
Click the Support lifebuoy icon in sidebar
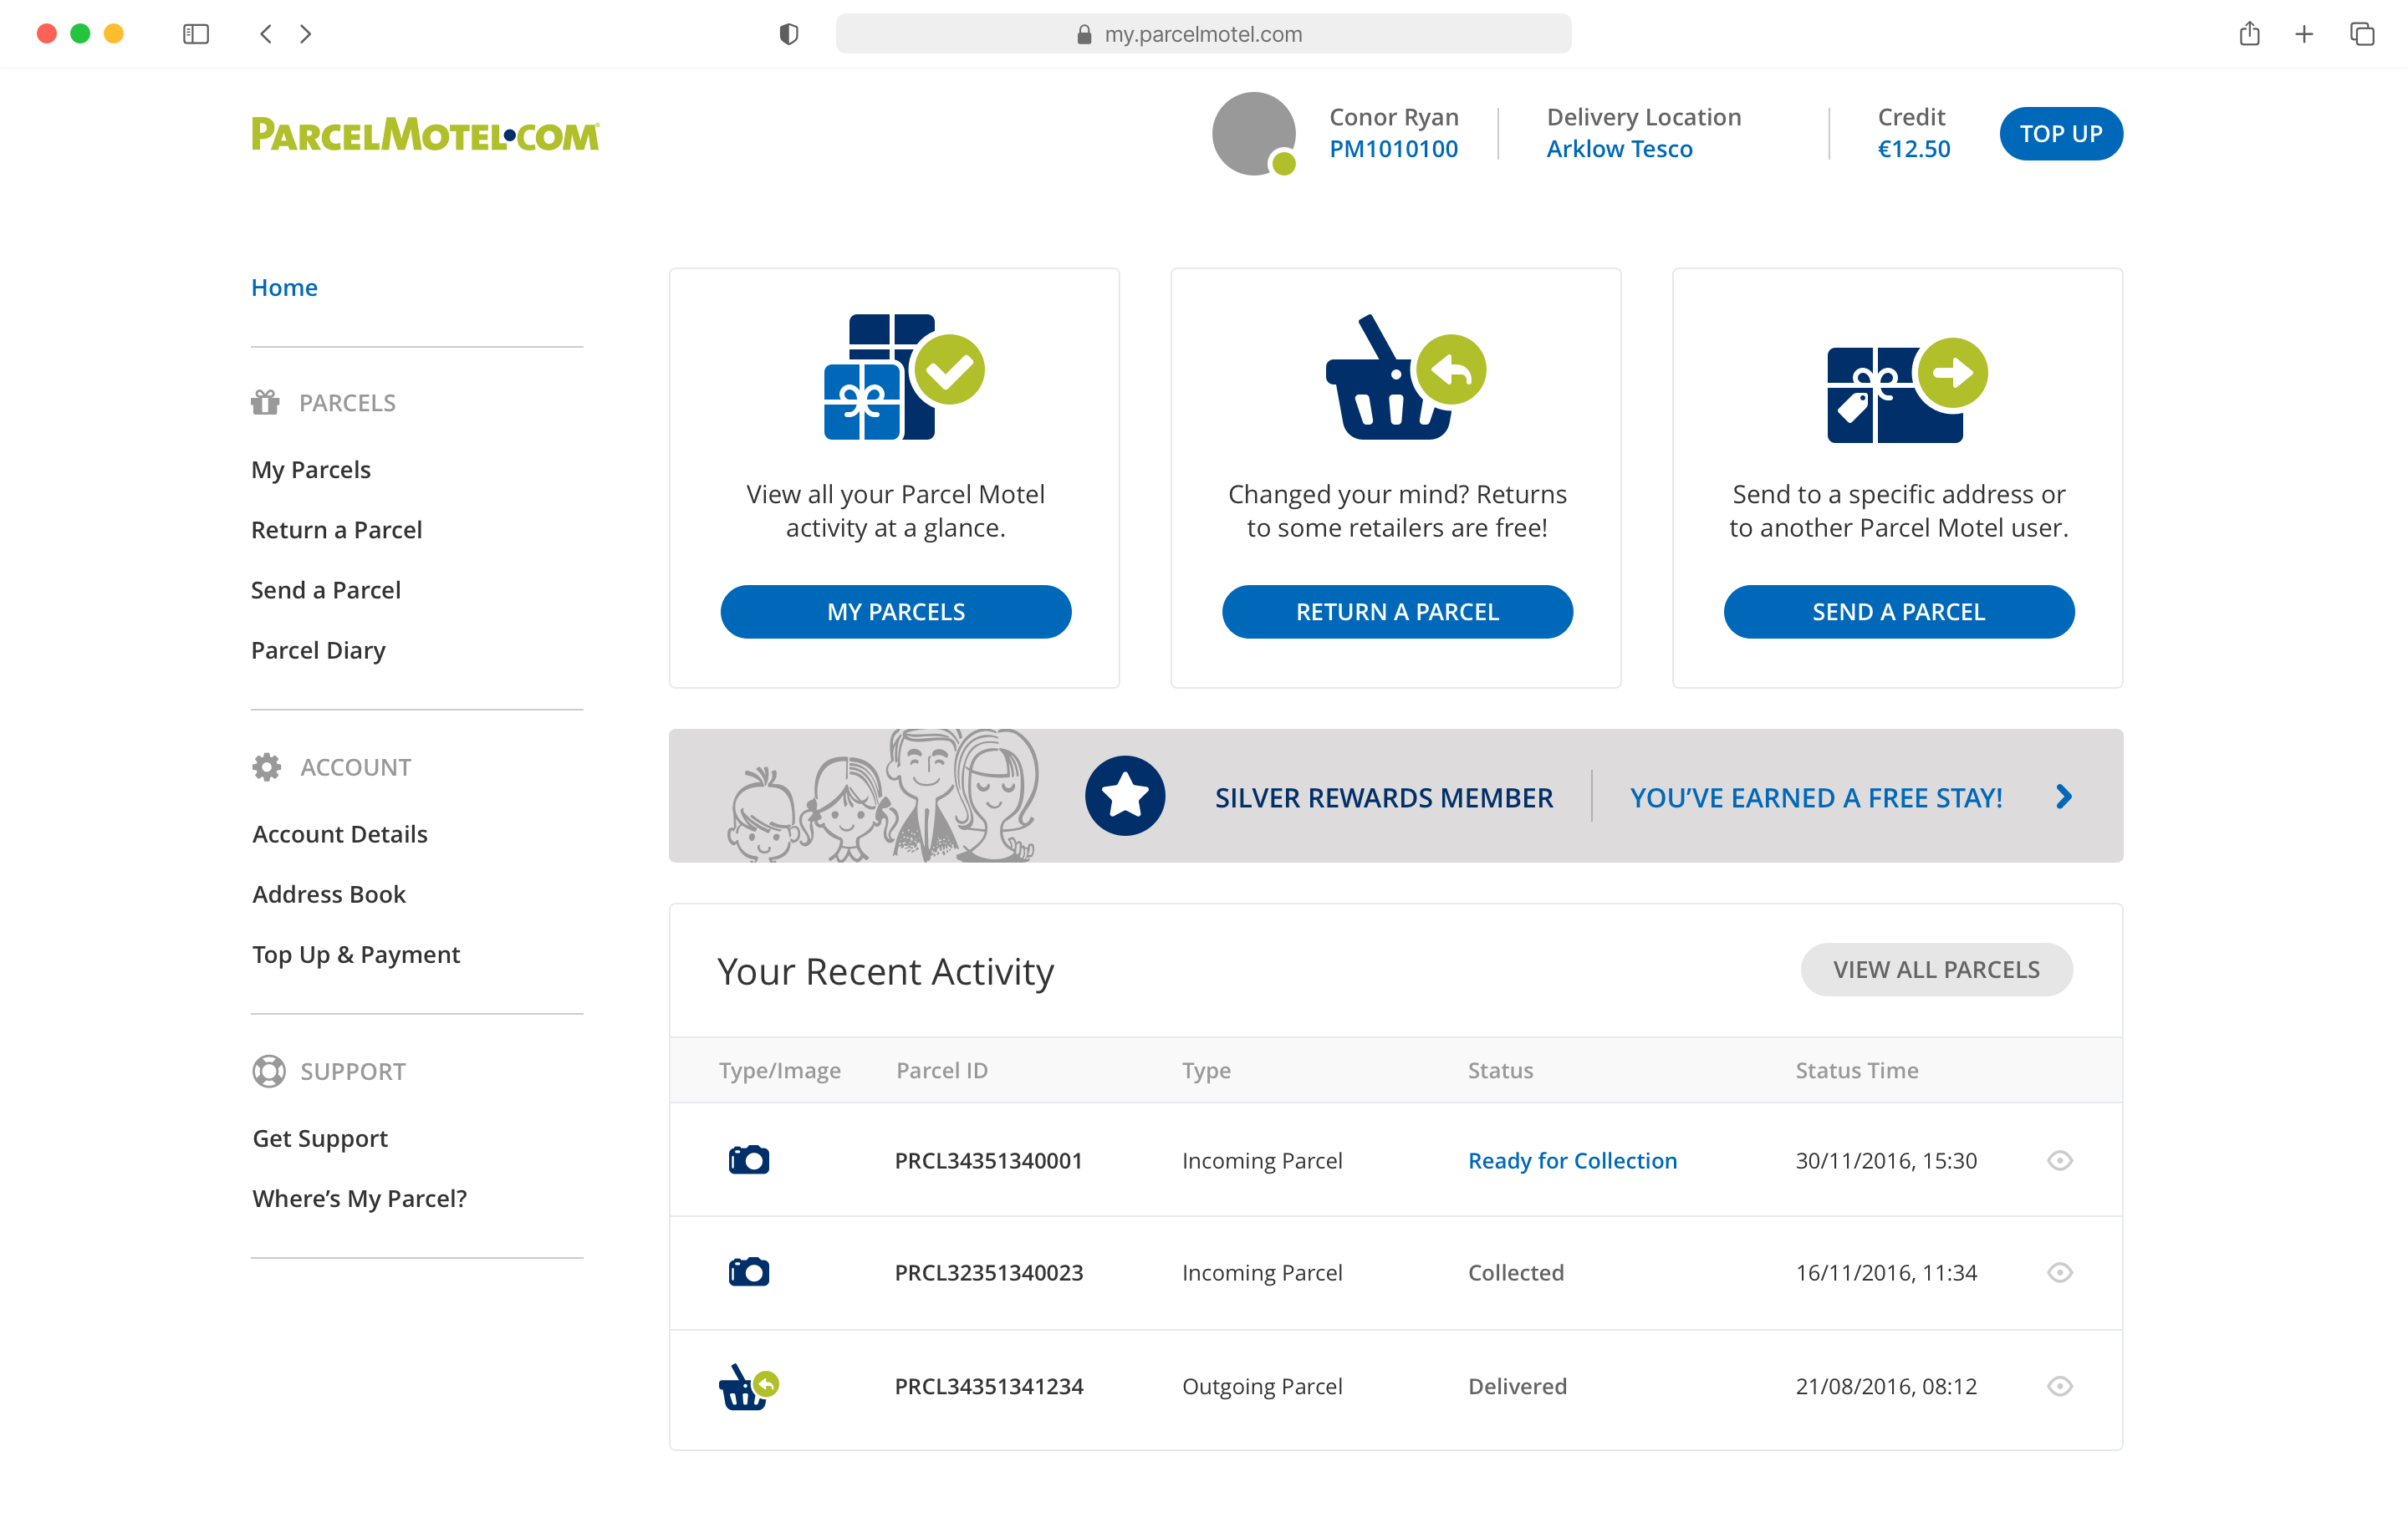[268, 1071]
